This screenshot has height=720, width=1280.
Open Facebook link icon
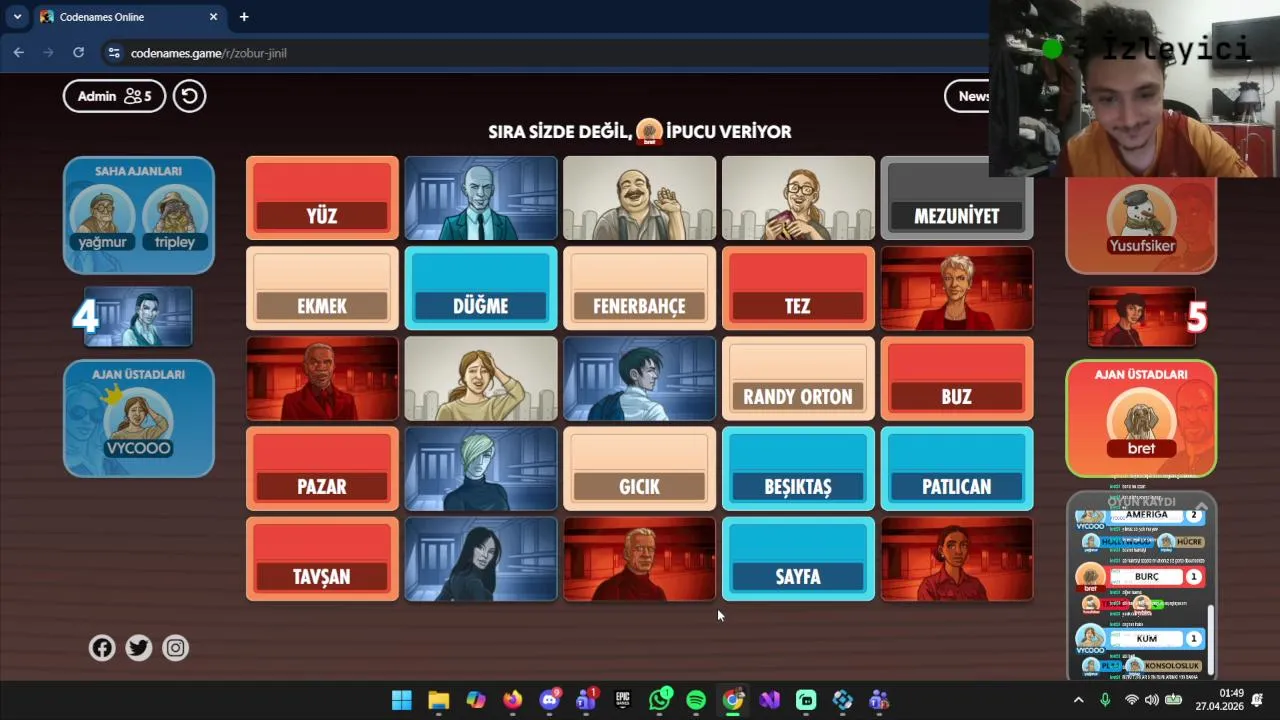(x=102, y=648)
